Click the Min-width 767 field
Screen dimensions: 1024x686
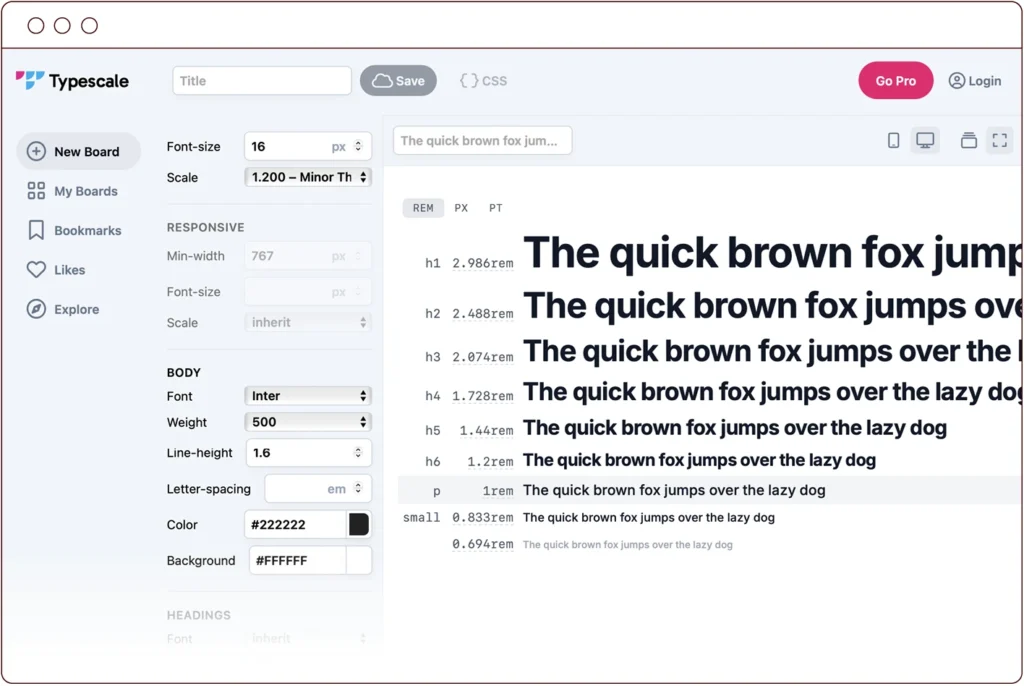[308, 255]
